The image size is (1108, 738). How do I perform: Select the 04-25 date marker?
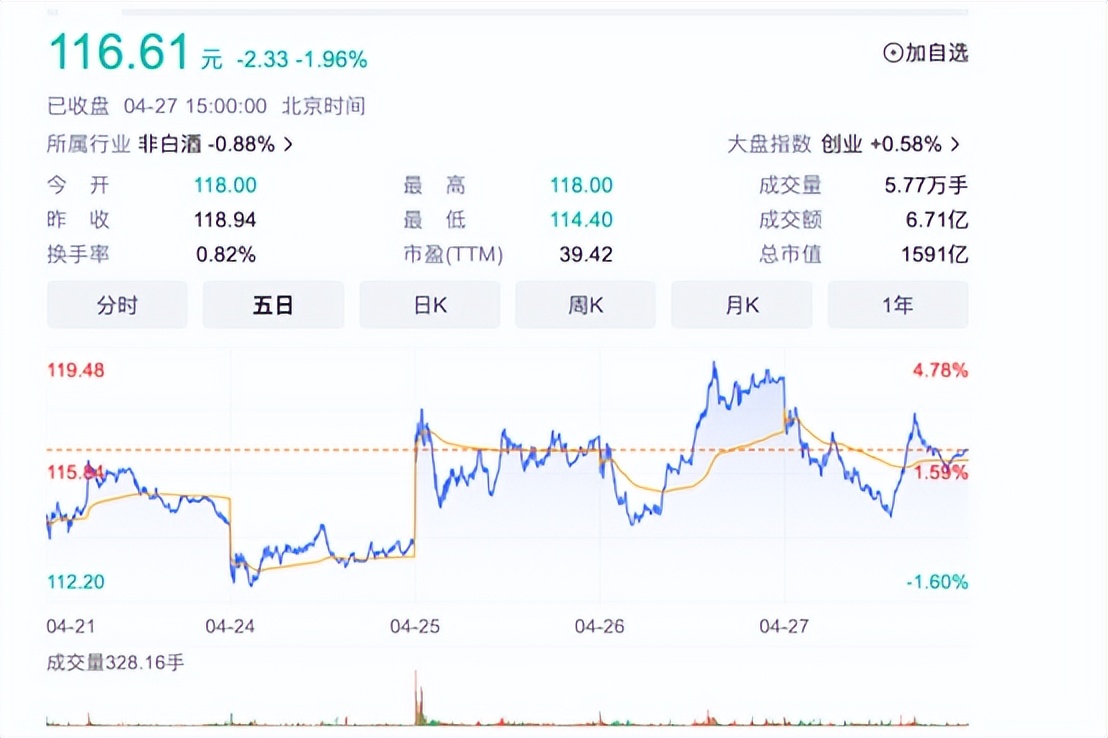[415, 626]
